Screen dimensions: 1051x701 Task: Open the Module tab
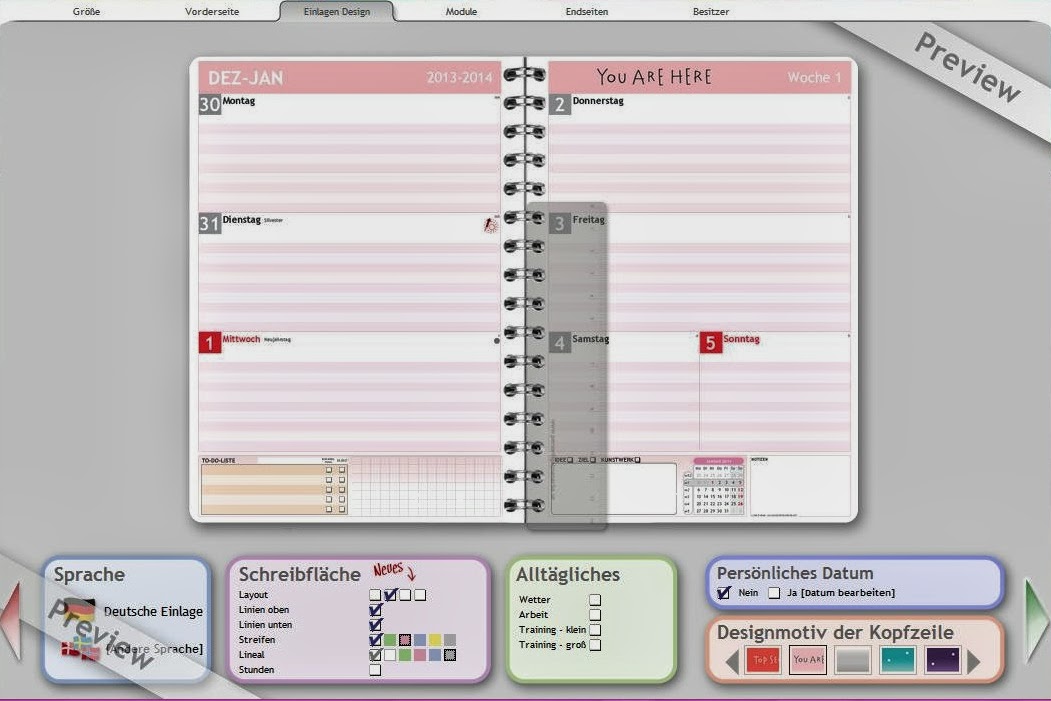point(461,11)
